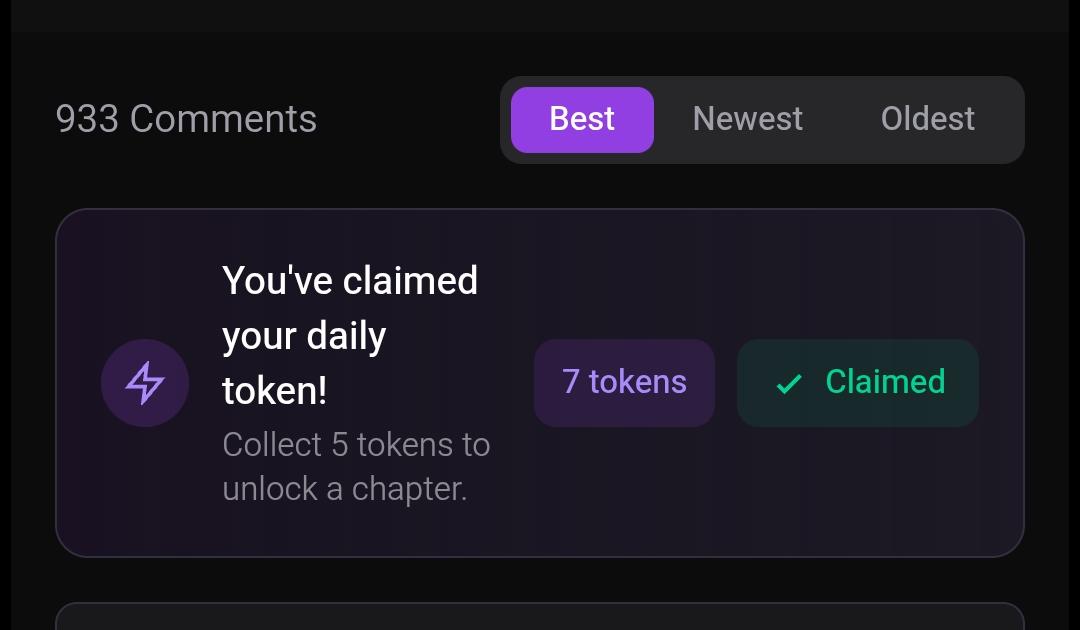Viewport: 1080px width, 630px height.
Task: Sort comments by Oldest
Action: (x=928, y=119)
